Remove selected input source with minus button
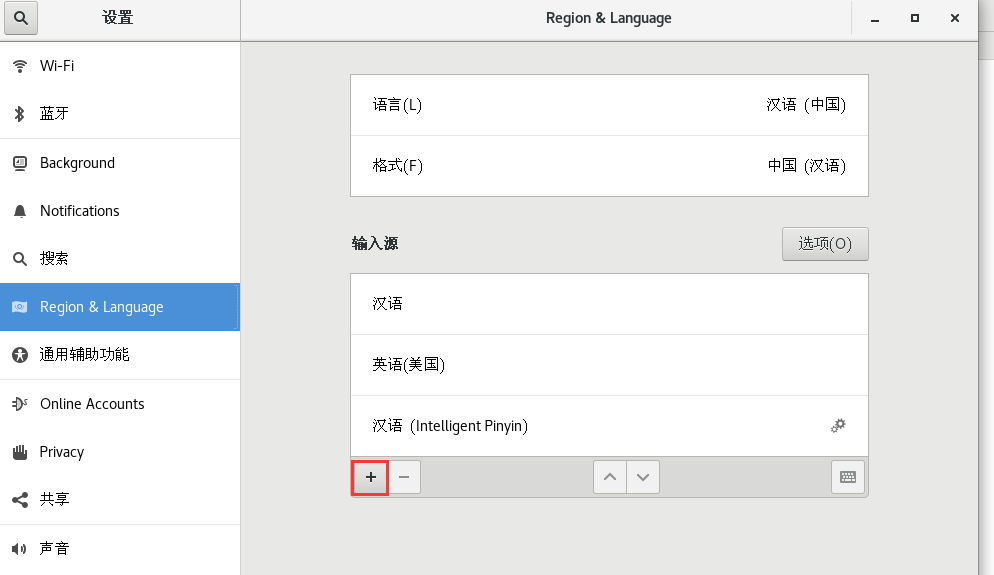Image resolution: width=994 pixels, height=575 pixels. point(404,477)
